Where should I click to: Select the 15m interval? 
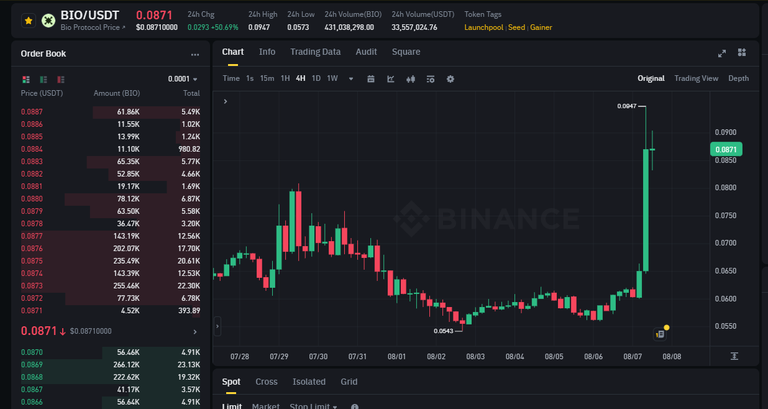267,78
